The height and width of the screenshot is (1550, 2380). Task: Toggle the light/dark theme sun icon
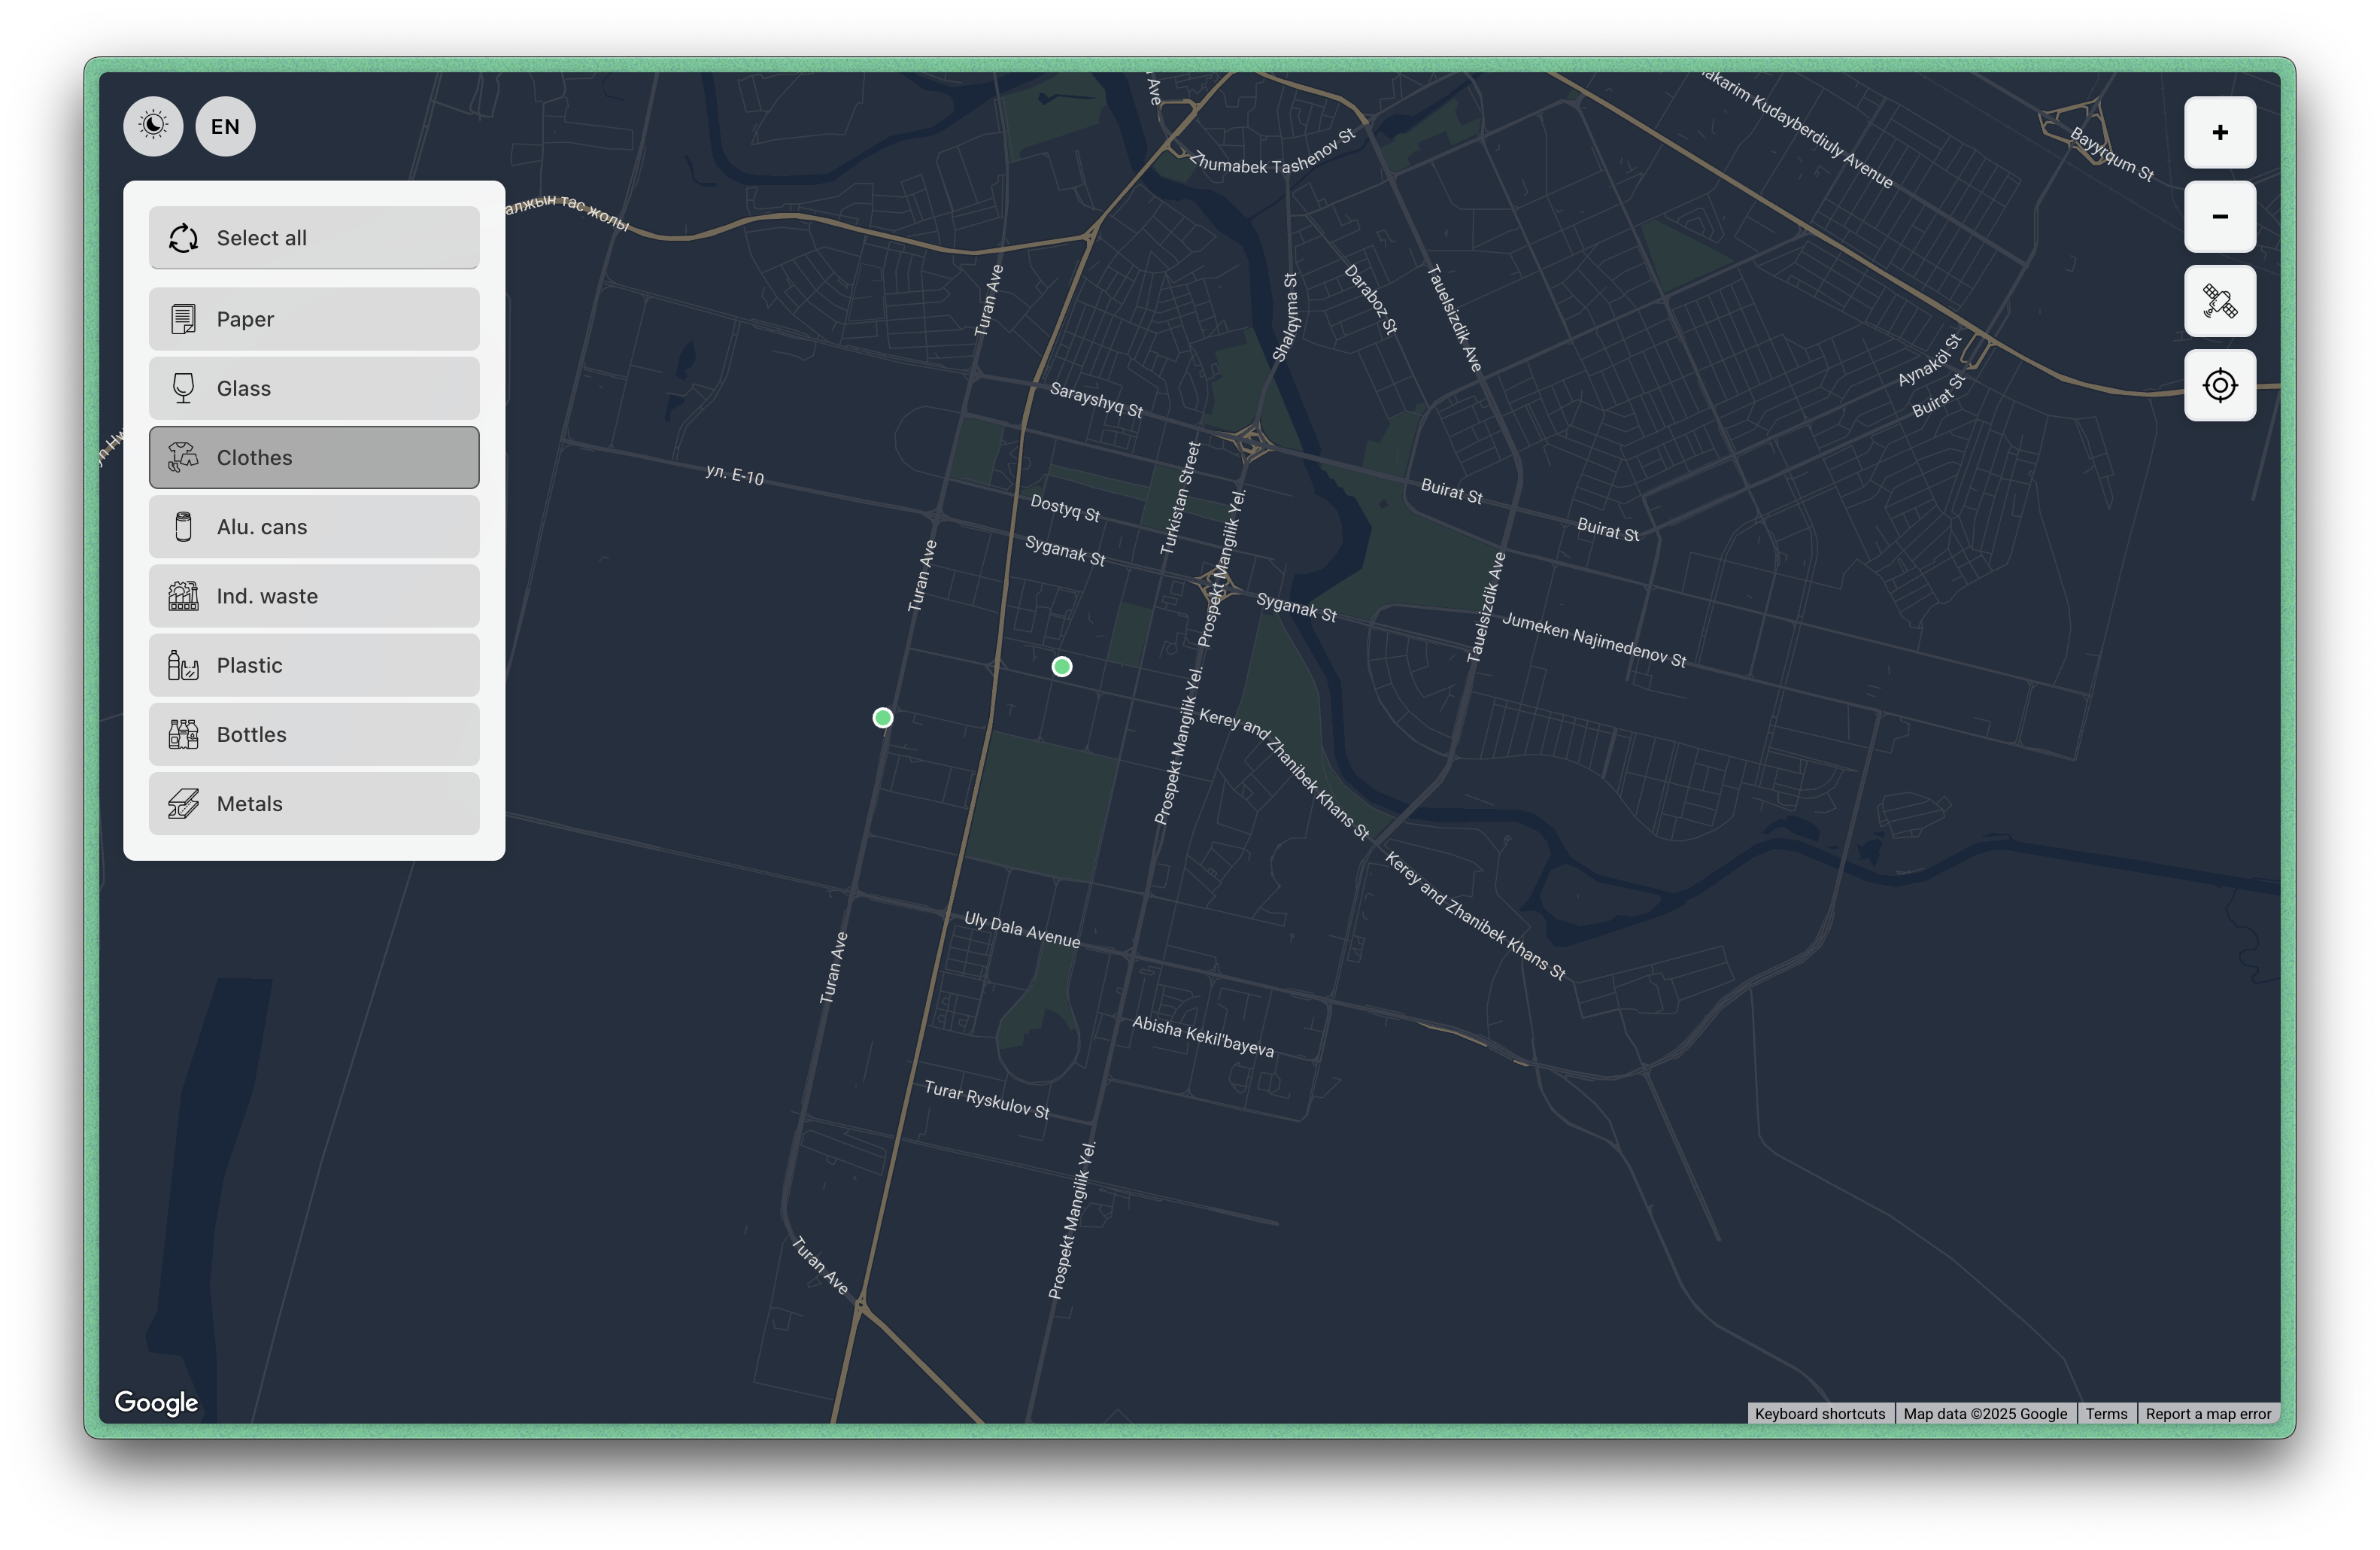click(153, 126)
